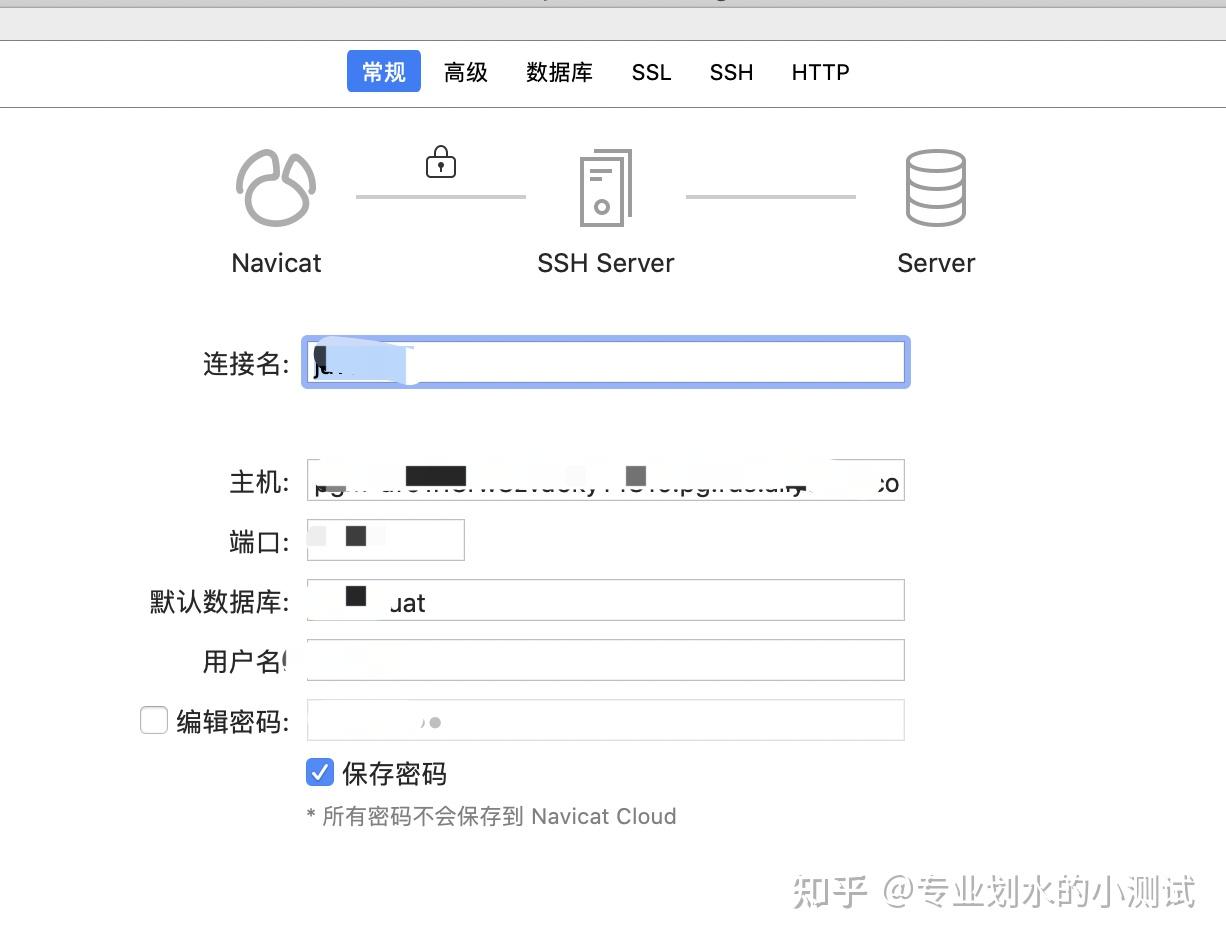The image size is (1226, 940).
Task: Open the 数据库 tab
Action: click(x=559, y=71)
